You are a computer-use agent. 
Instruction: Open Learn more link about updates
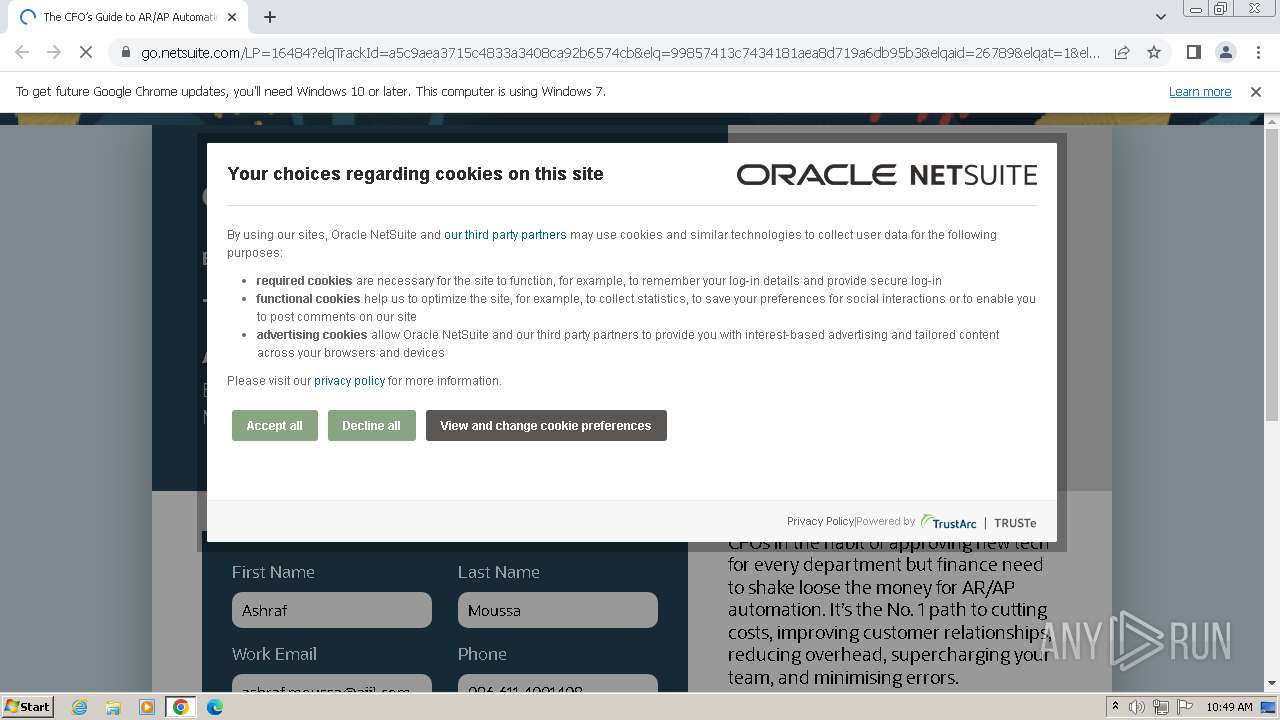[x=1200, y=92]
